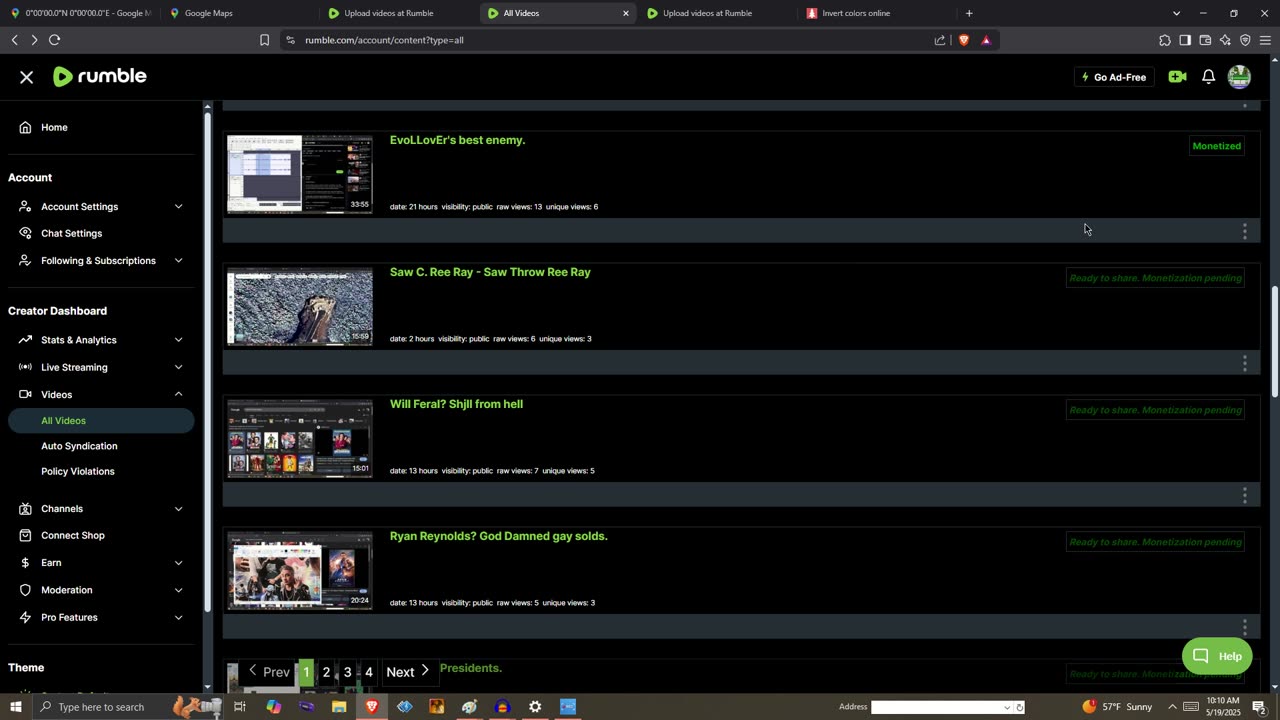Open the Windows Start menu
The image size is (1280, 720).
15,707
